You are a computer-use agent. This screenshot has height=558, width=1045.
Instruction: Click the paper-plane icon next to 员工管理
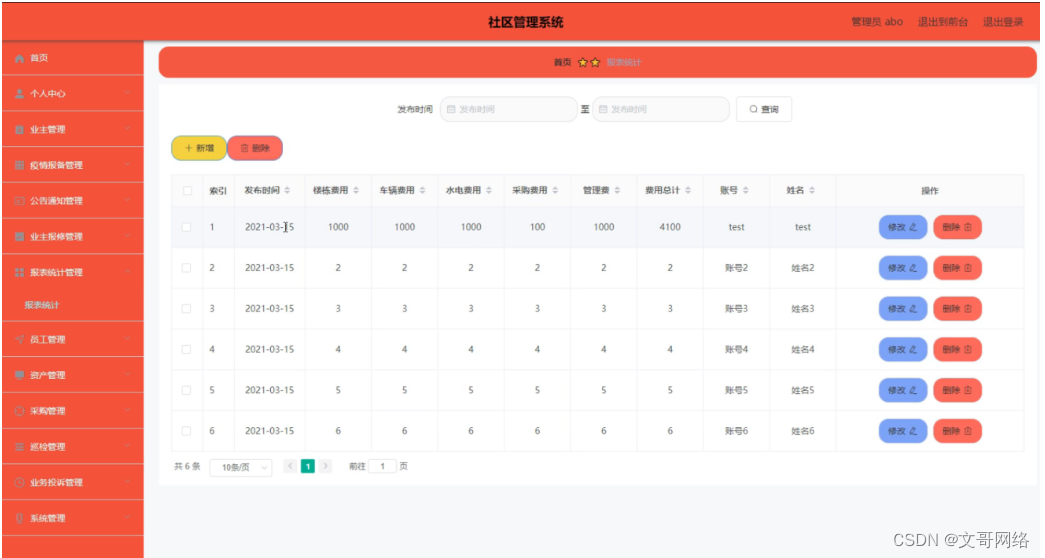coord(19,339)
